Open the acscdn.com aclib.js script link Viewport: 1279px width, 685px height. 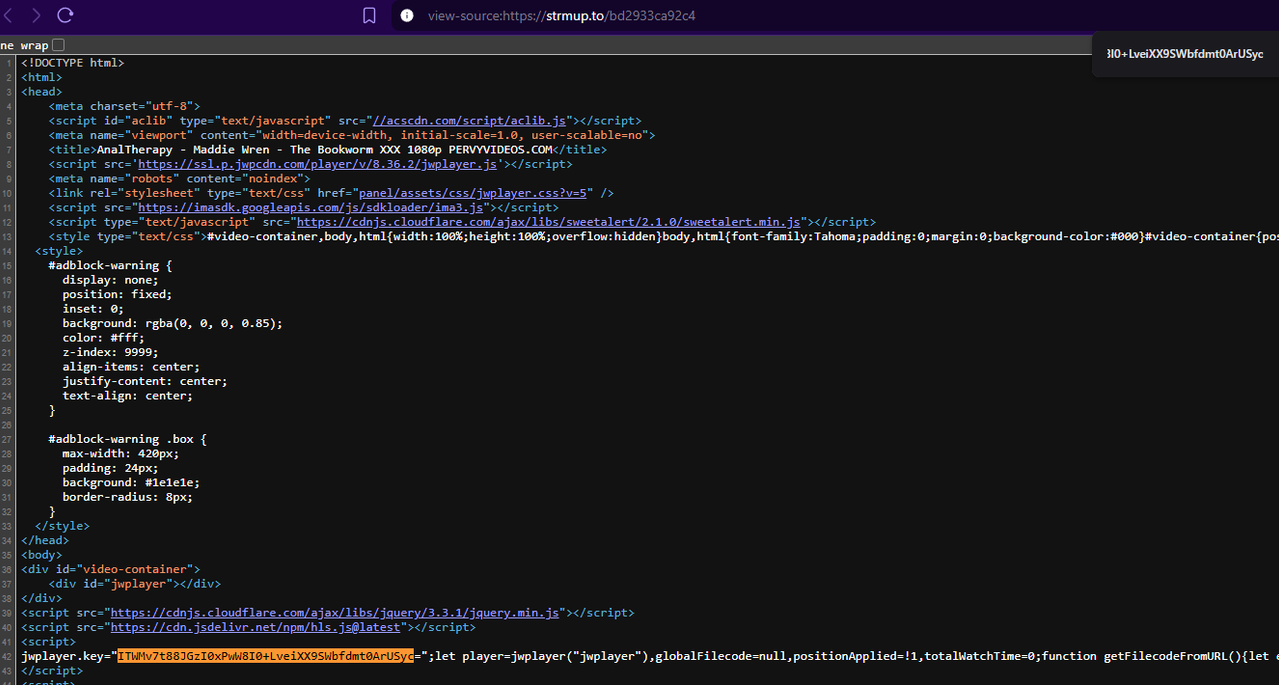pos(469,121)
